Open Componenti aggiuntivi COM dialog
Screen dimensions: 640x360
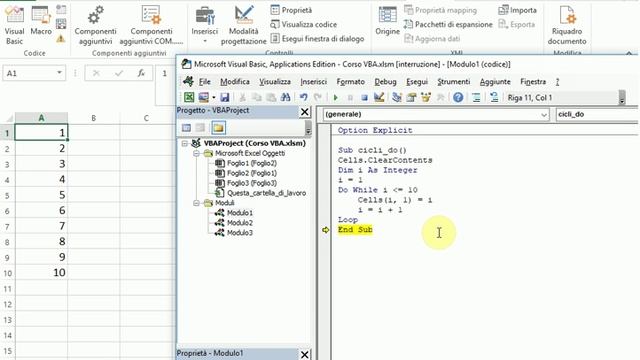(x=151, y=25)
